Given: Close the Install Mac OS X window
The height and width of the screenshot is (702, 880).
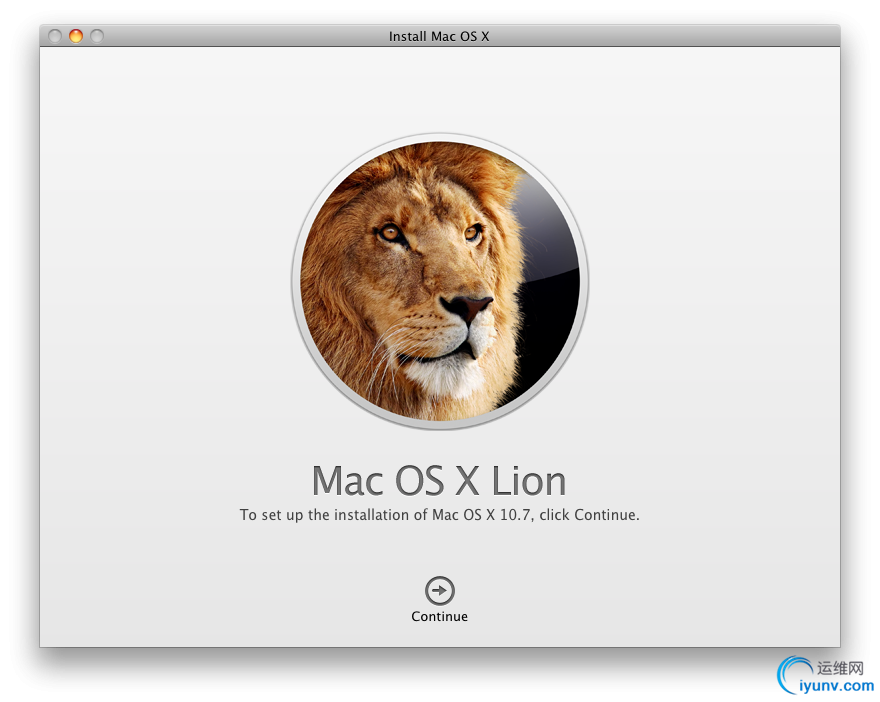Looking at the screenshot, I should 54,36.
